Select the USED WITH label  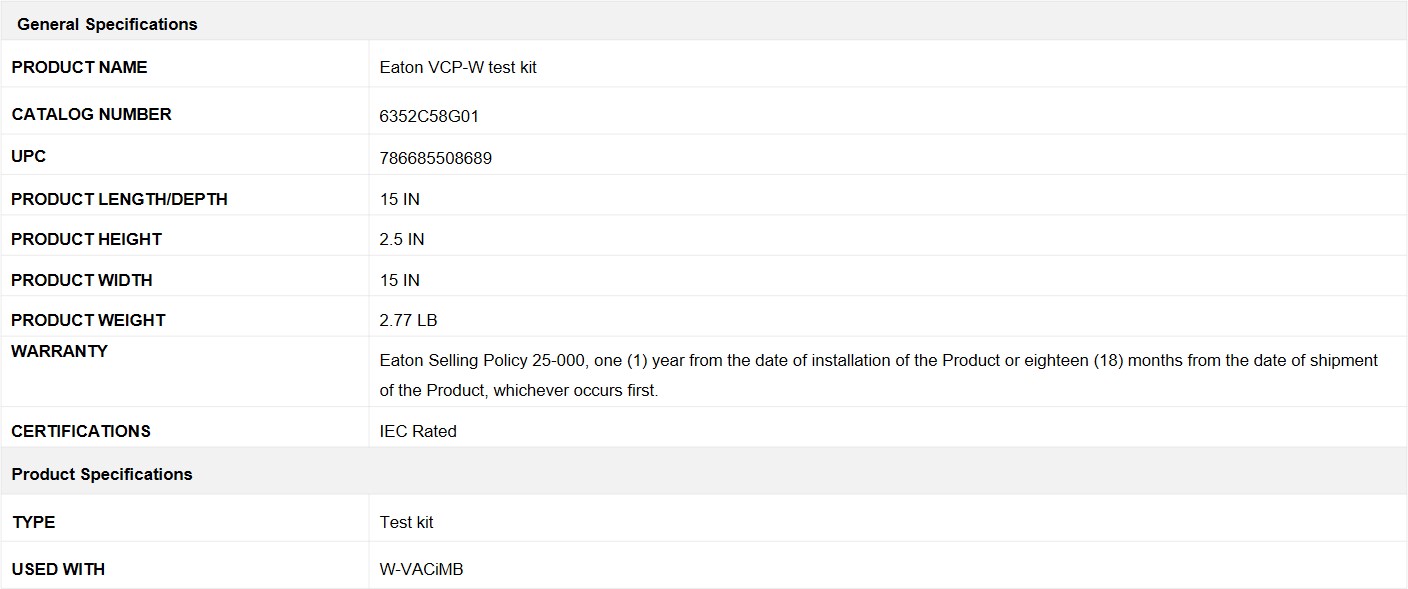coord(58,569)
